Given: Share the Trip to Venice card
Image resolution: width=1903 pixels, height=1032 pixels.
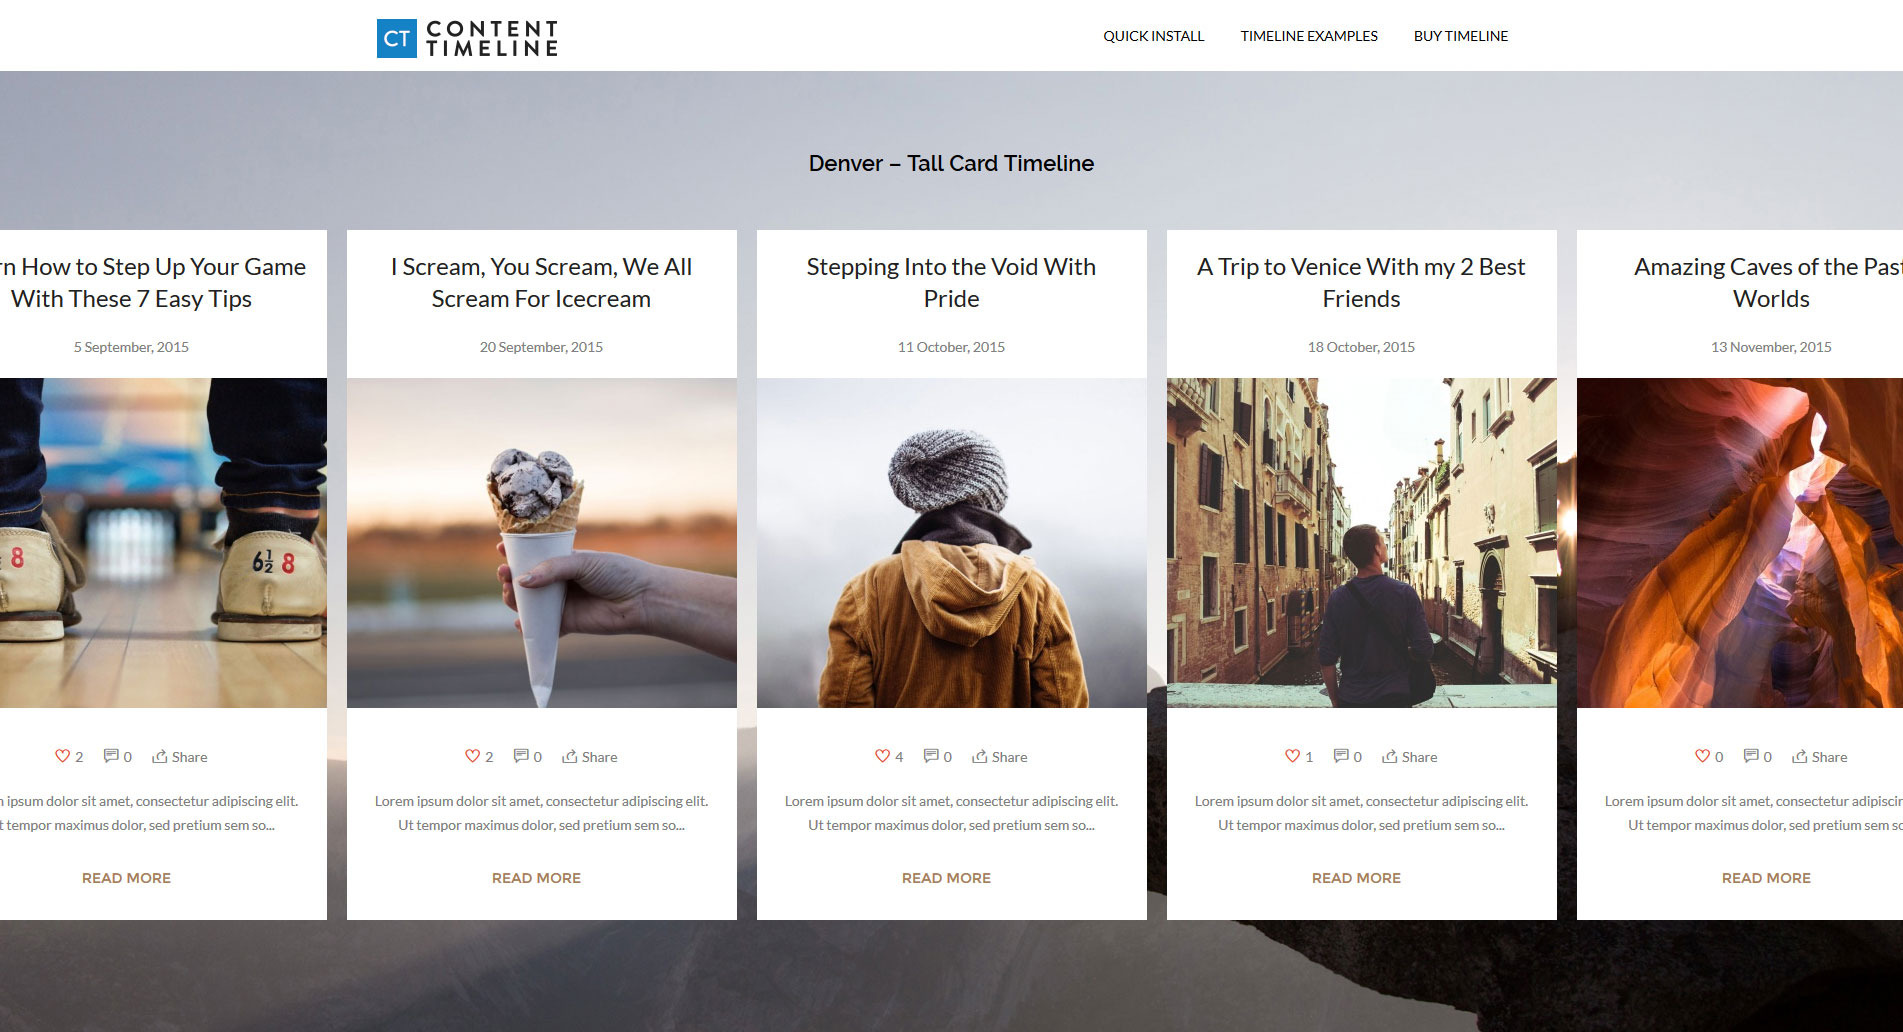Looking at the screenshot, I should point(1410,757).
